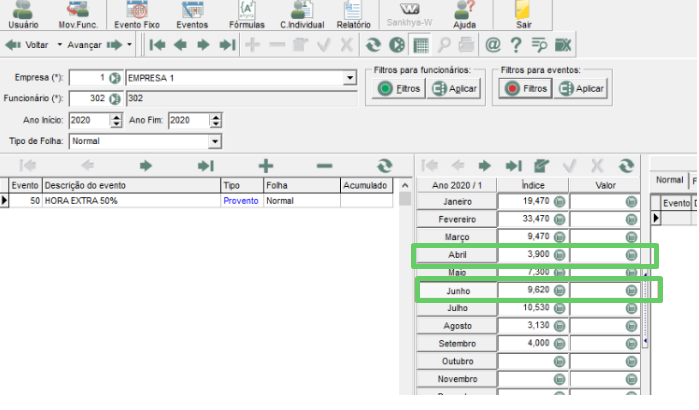Switch to the Normal tab
699x410 pixels.
[x=669, y=180]
